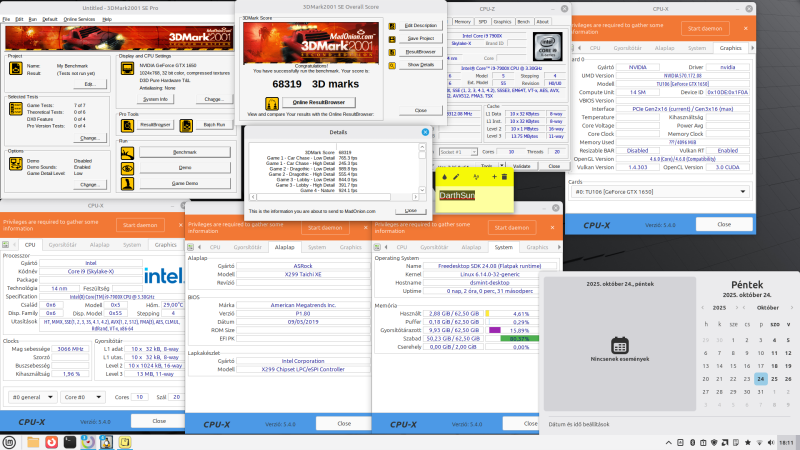Click the ResultBrowser icon in Pro Tools
Viewport: 800px width, 450px height.
[127, 125]
